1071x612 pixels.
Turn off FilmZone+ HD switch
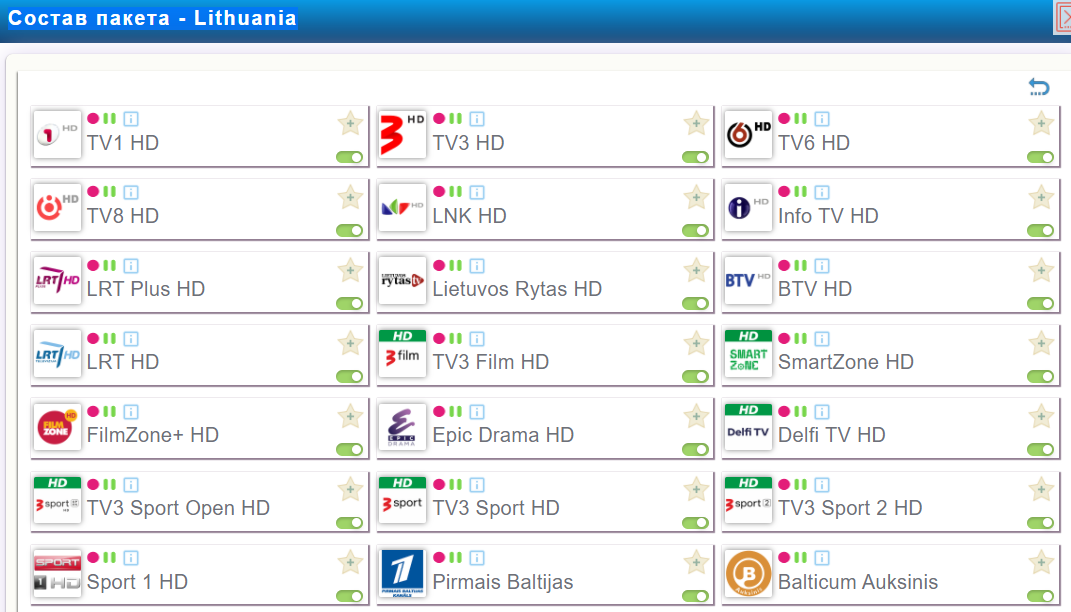[x=350, y=450]
